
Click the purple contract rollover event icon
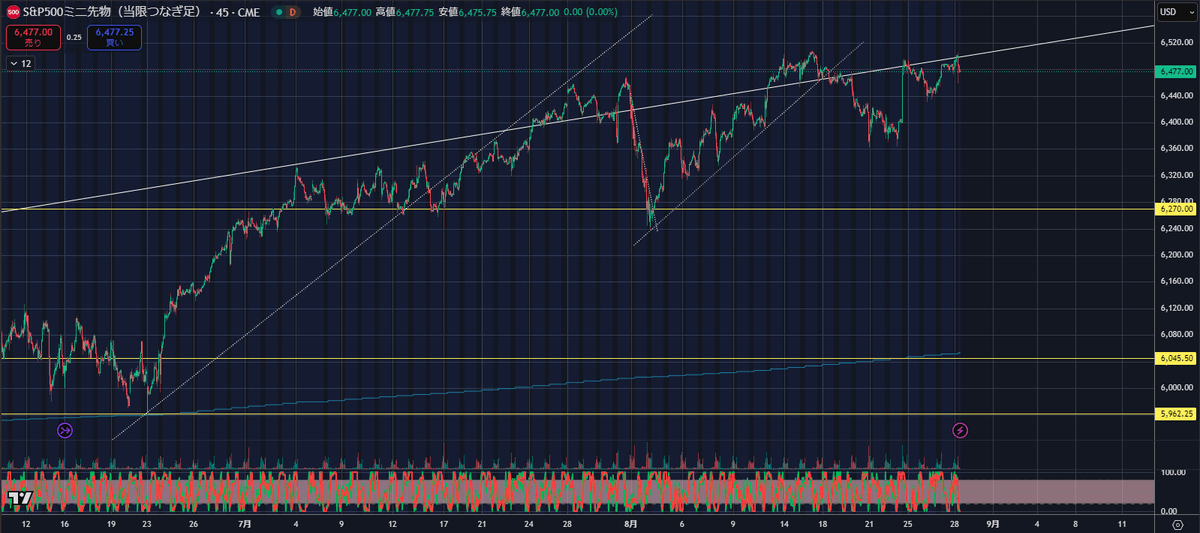[65, 430]
